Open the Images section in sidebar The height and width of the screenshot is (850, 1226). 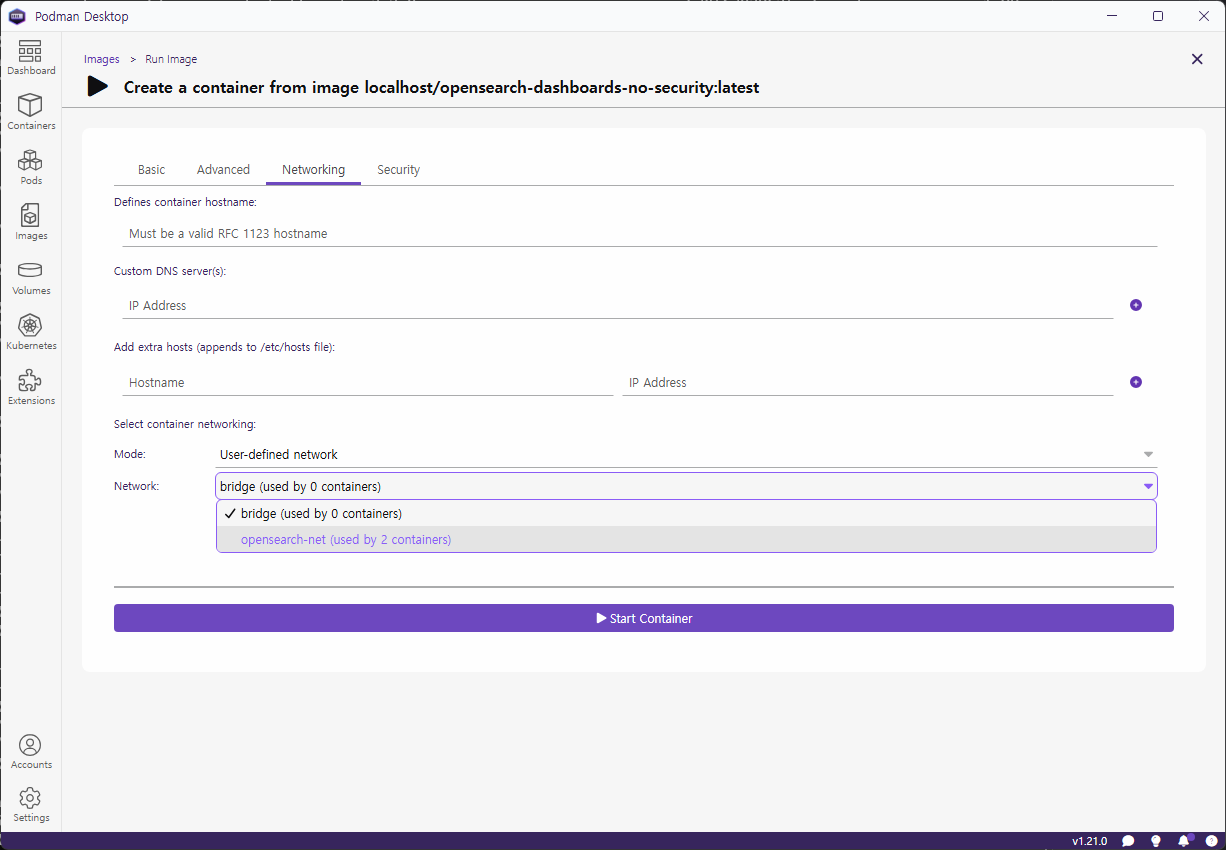click(31, 223)
